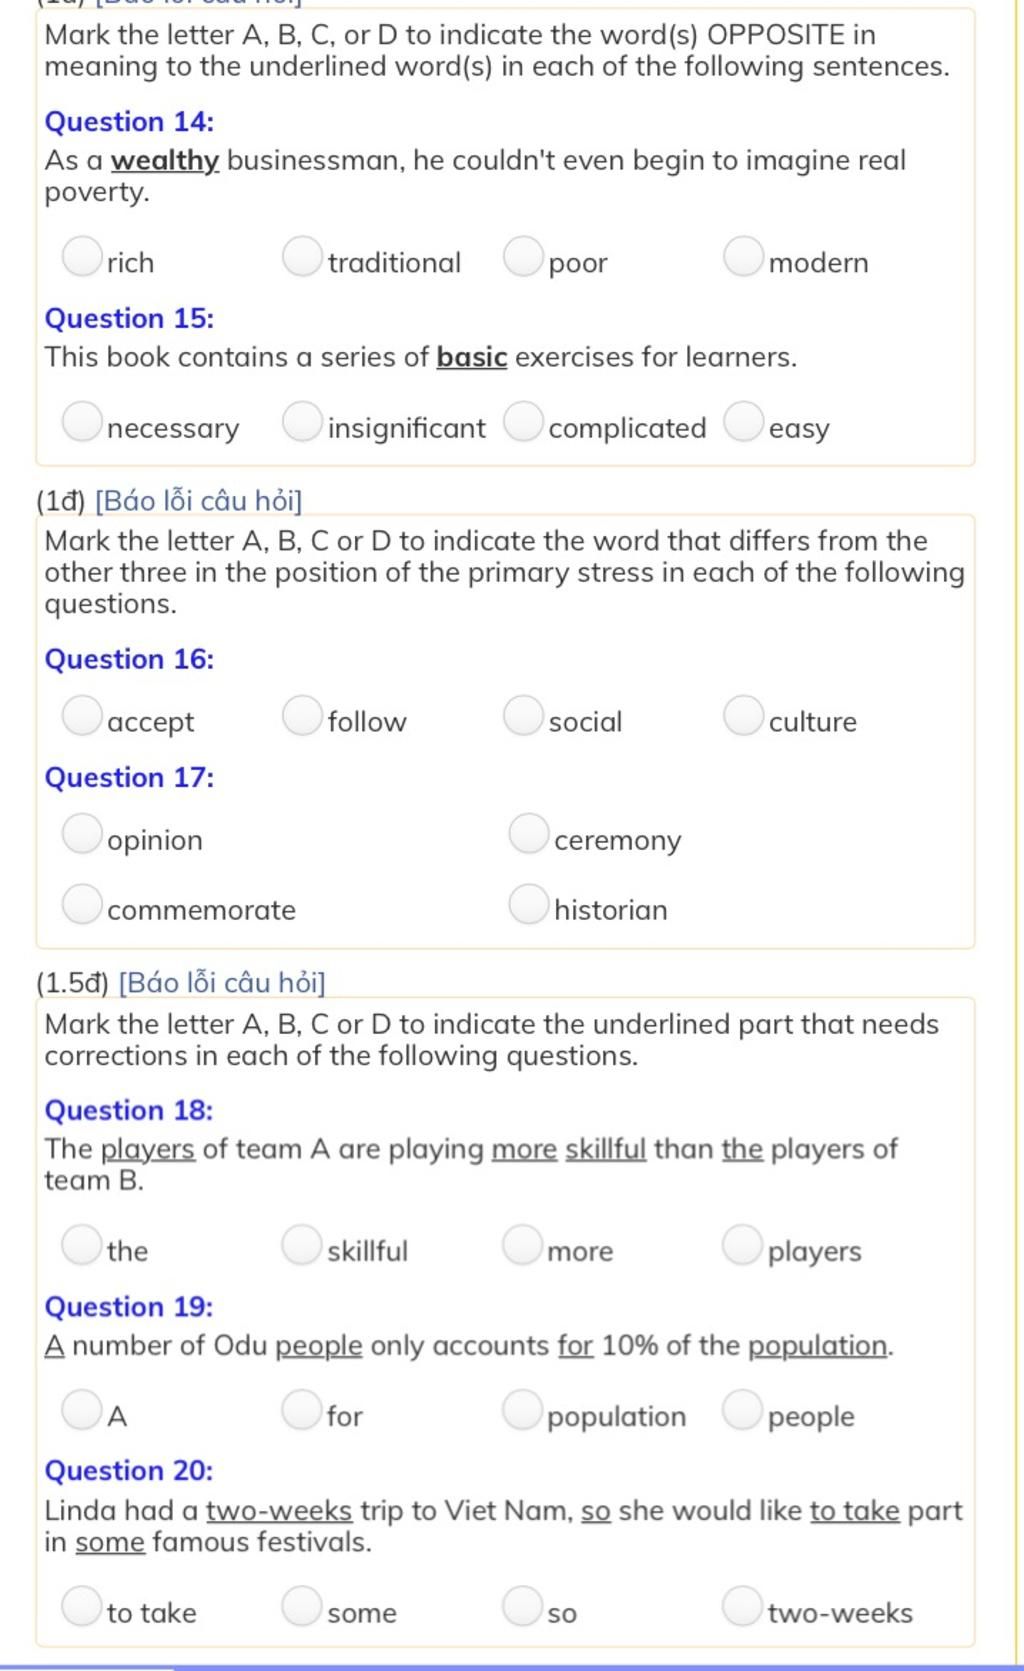Open the Báo lỗi câu hỏi link above Question 18
Image resolution: width=1024 pixels, height=1671 pixels.
point(222,983)
